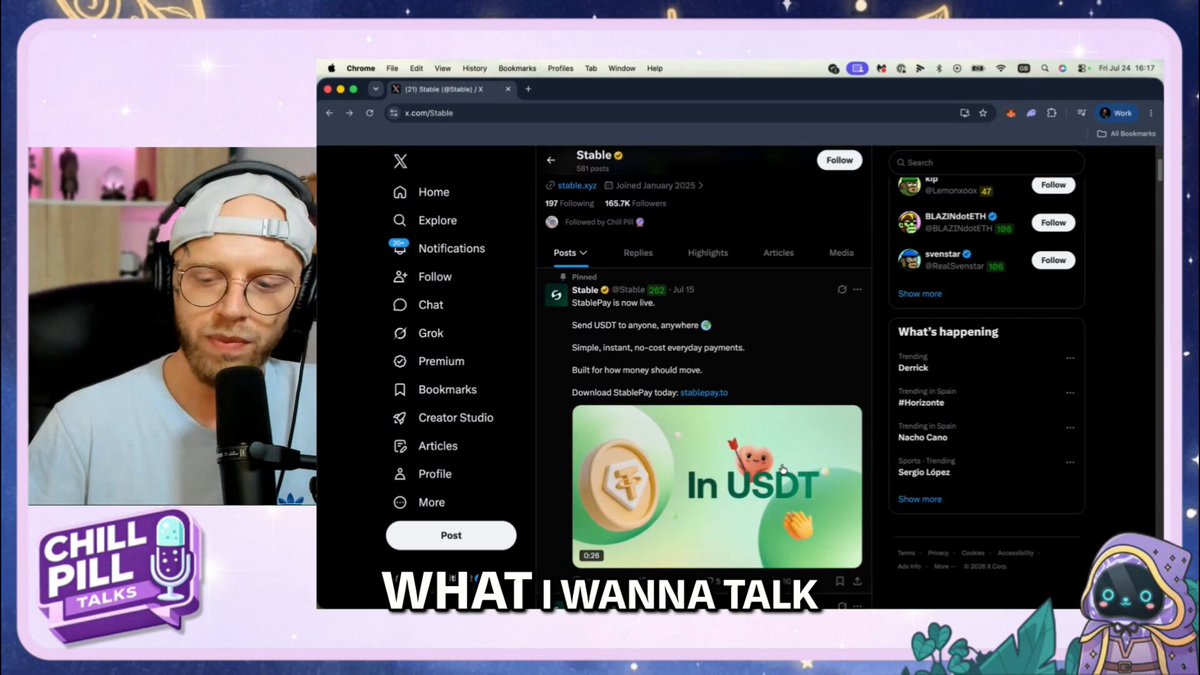Open Chrome's three-dot menu
Image resolution: width=1200 pixels, height=675 pixels.
pos(1151,113)
